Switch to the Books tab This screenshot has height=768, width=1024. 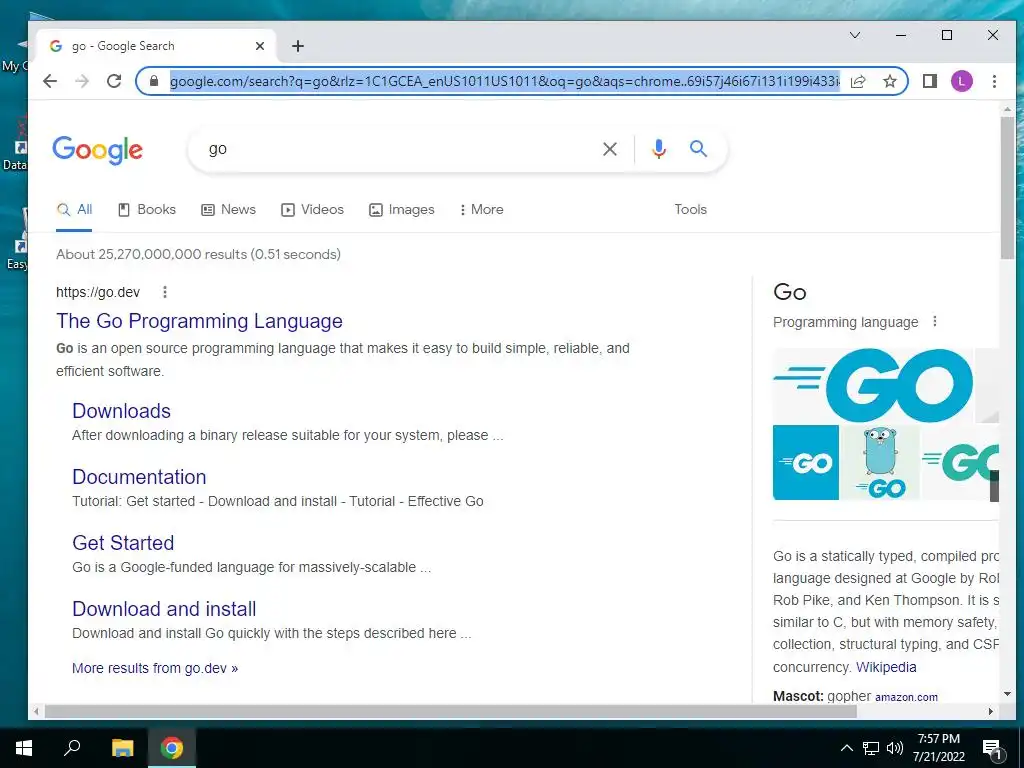click(x=147, y=210)
